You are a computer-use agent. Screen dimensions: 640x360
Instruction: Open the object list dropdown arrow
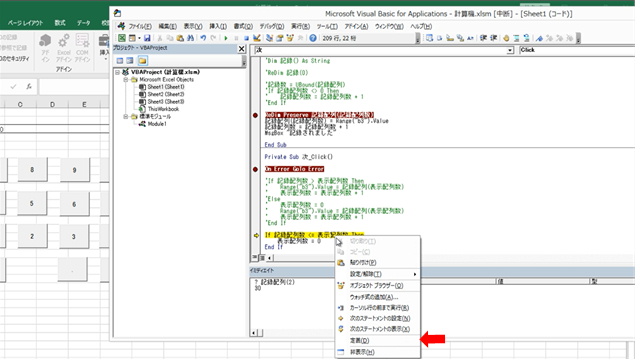pos(510,50)
